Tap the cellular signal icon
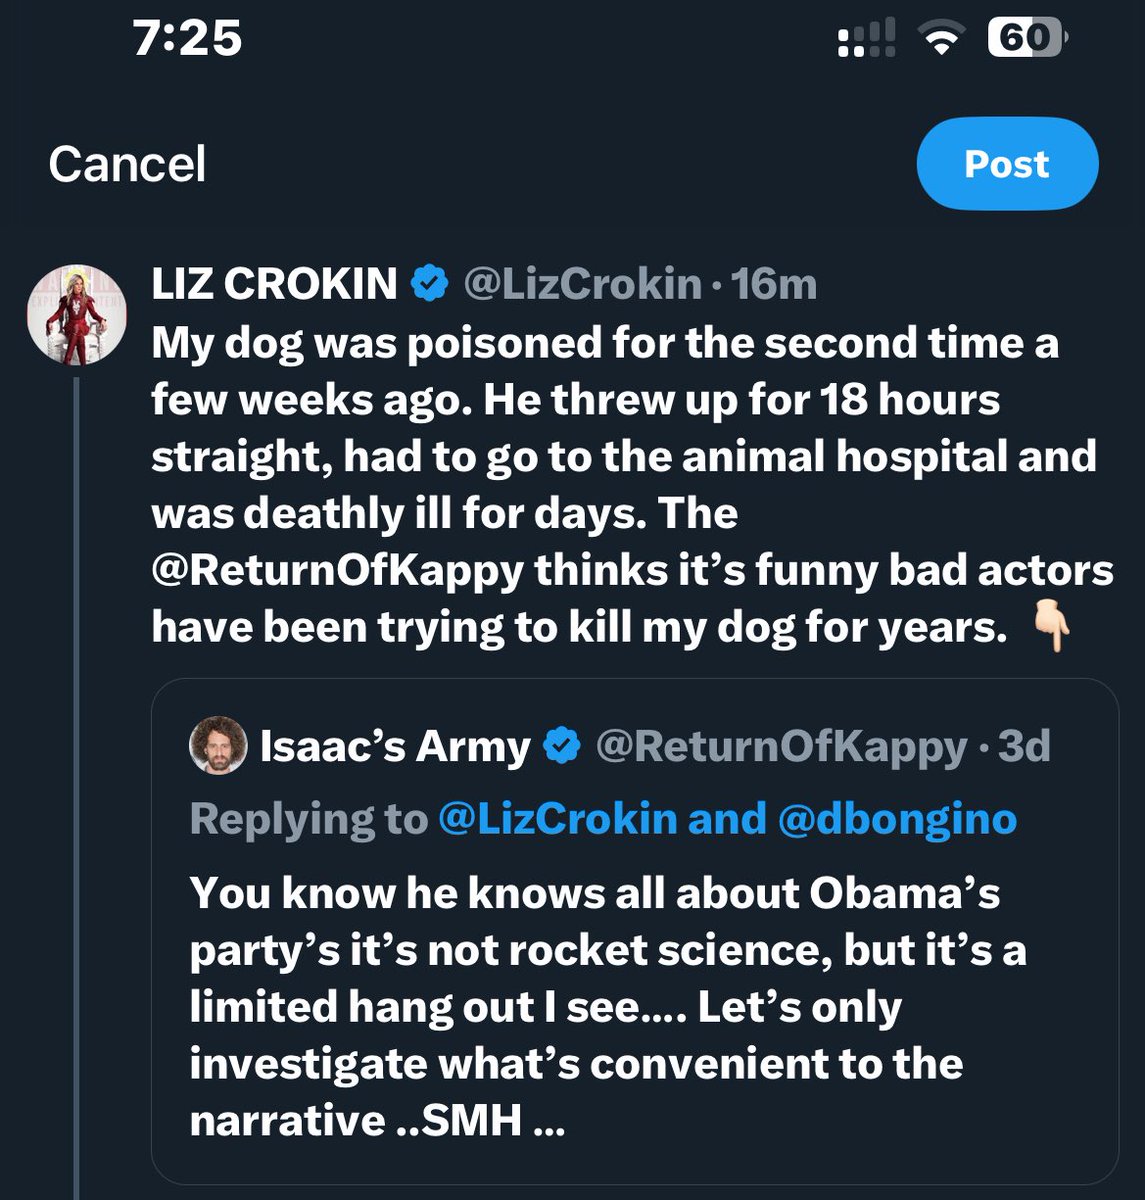Screen dimensions: 1145x1200 click(866, 41)
